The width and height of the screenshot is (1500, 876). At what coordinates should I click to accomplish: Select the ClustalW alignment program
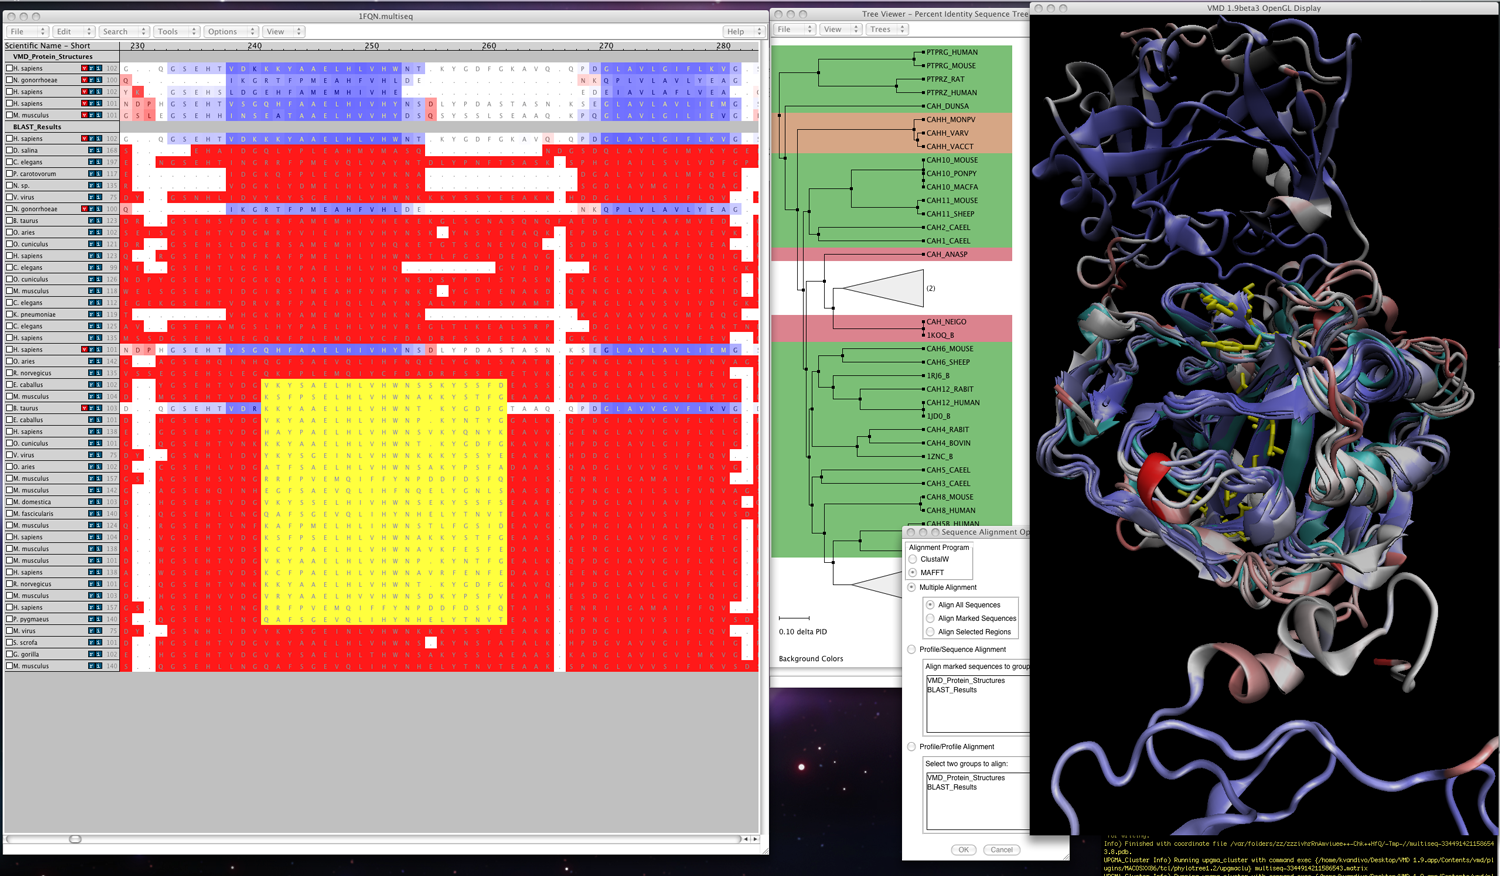click(913, 559)
